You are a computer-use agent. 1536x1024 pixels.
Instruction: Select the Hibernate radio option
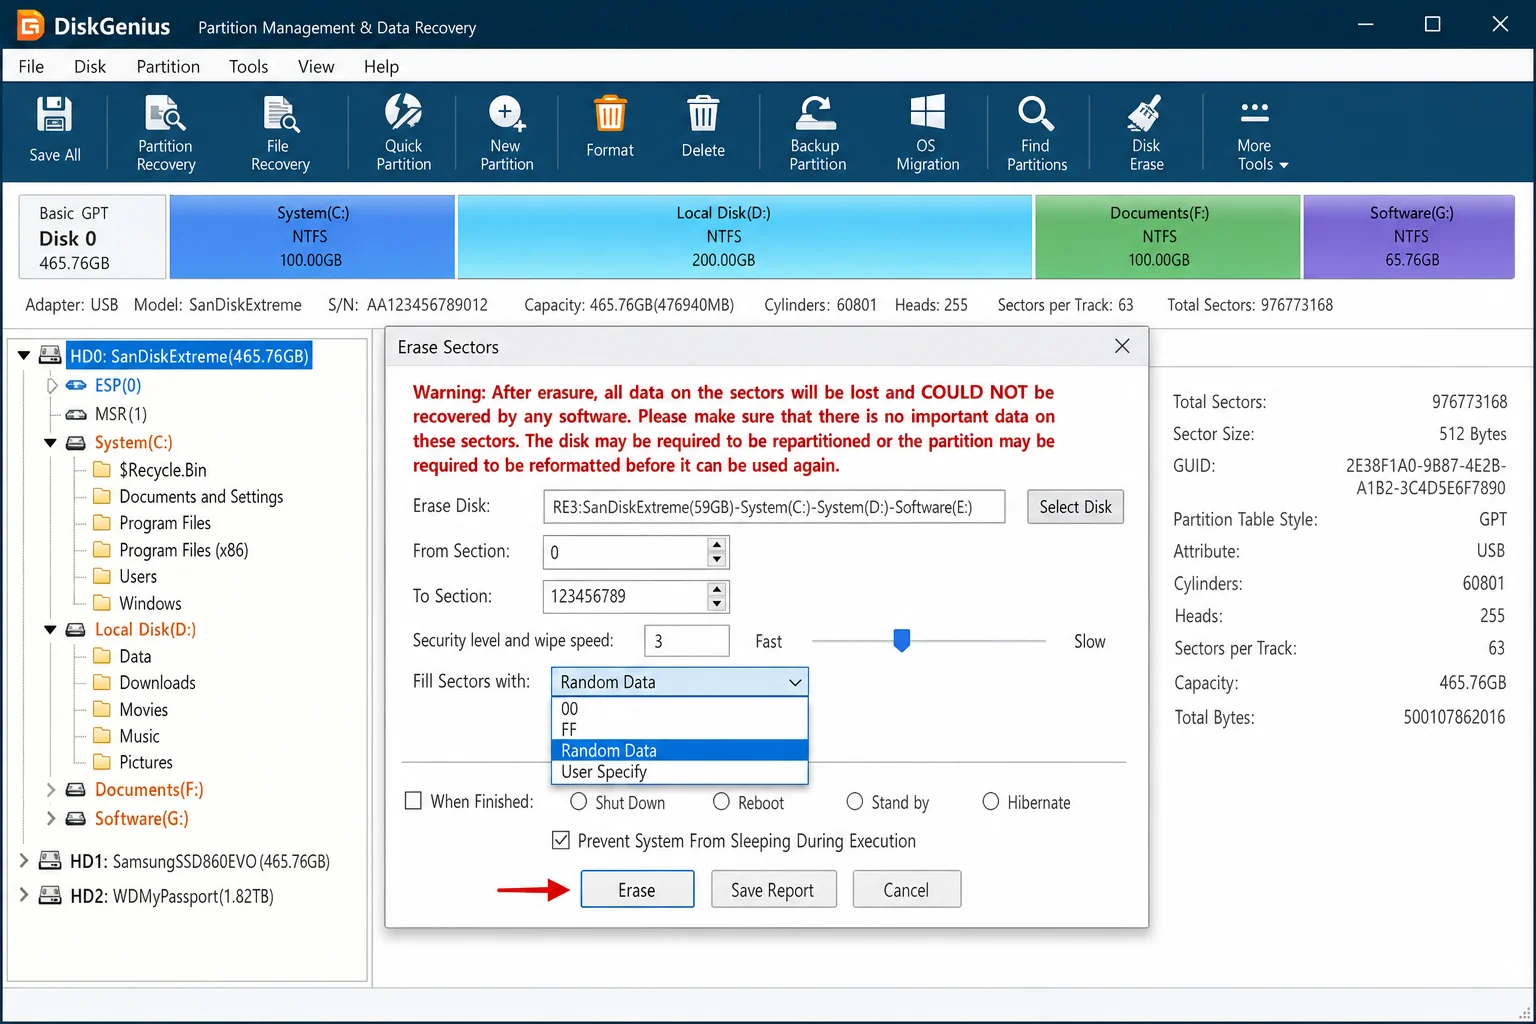click(x=990, y=802)
